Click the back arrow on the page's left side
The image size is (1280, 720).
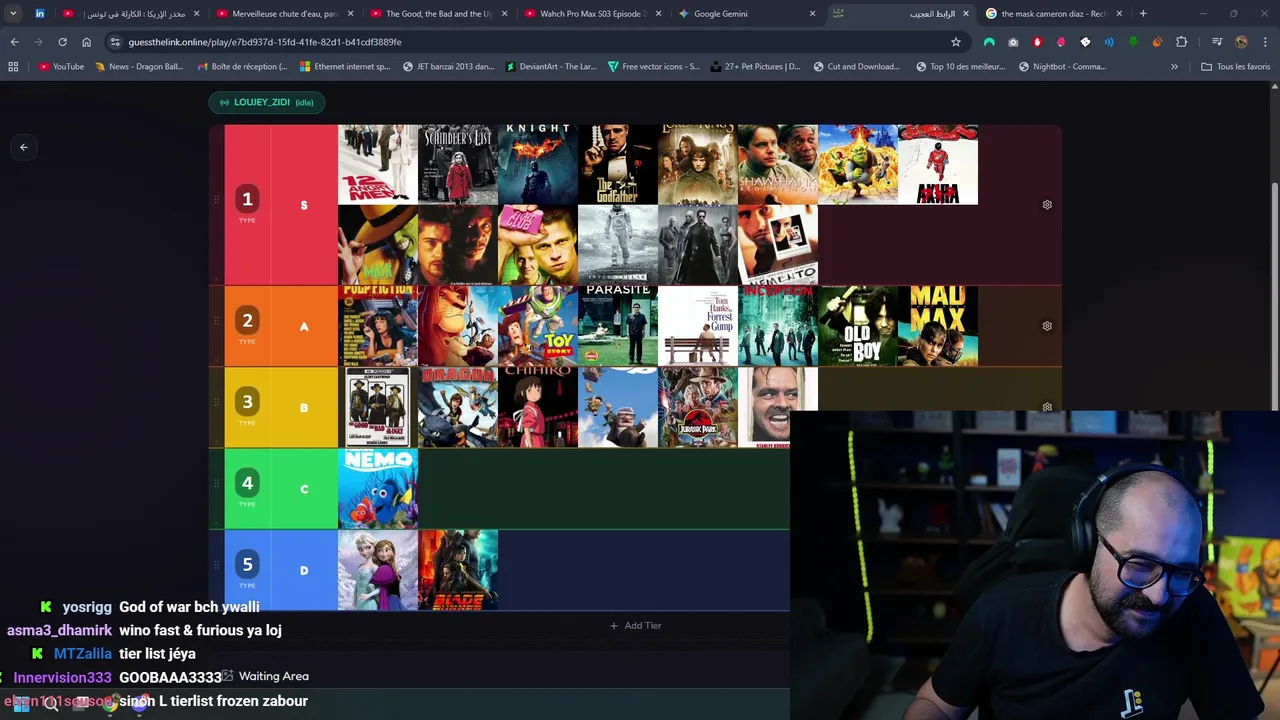(x=24, y=147)
